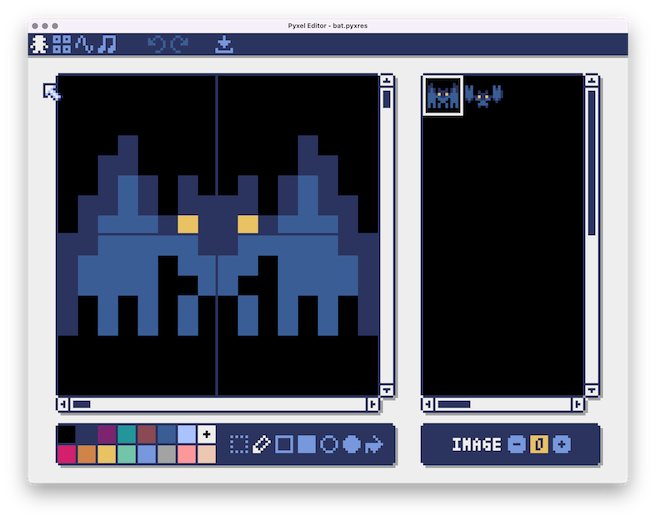Click the canvas scroll down arrow

click(x=387, y=390)
